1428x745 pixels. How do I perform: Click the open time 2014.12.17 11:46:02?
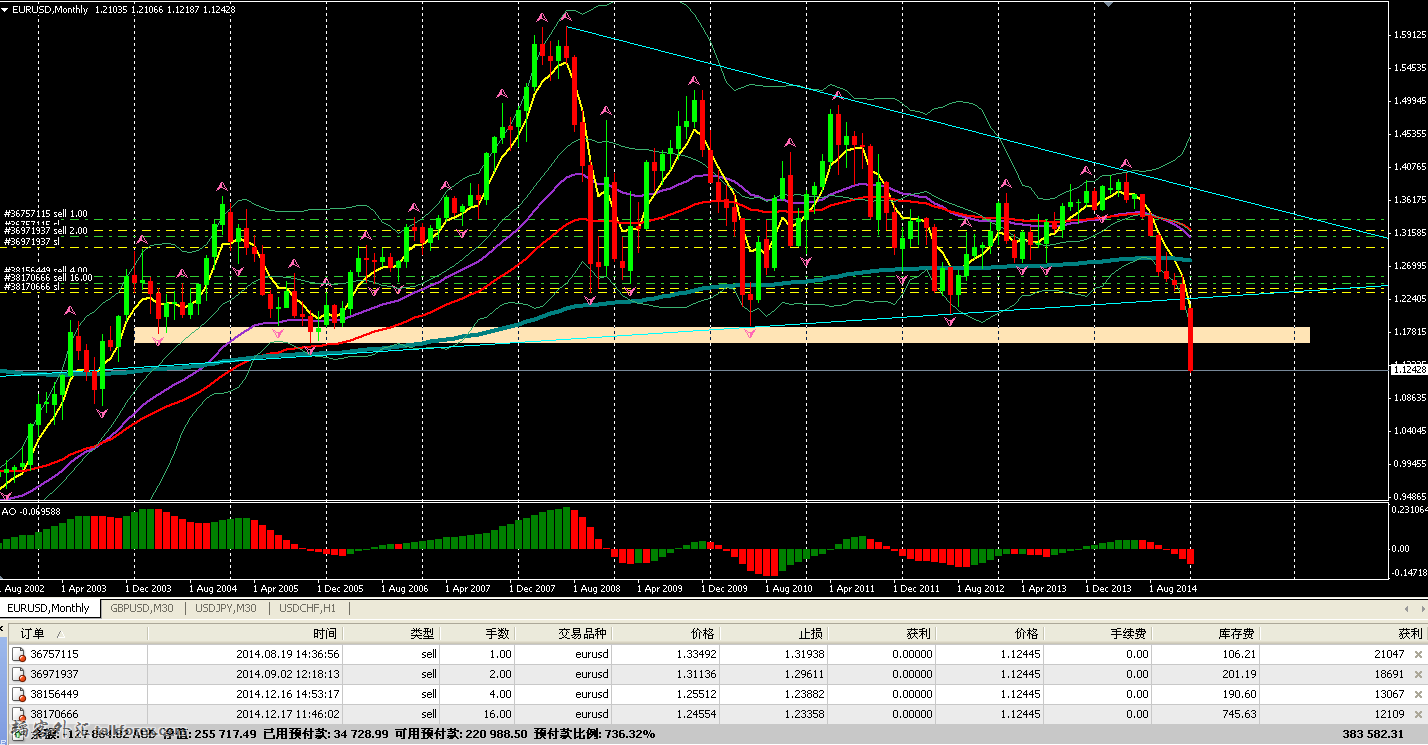click(x=288, y=714)
